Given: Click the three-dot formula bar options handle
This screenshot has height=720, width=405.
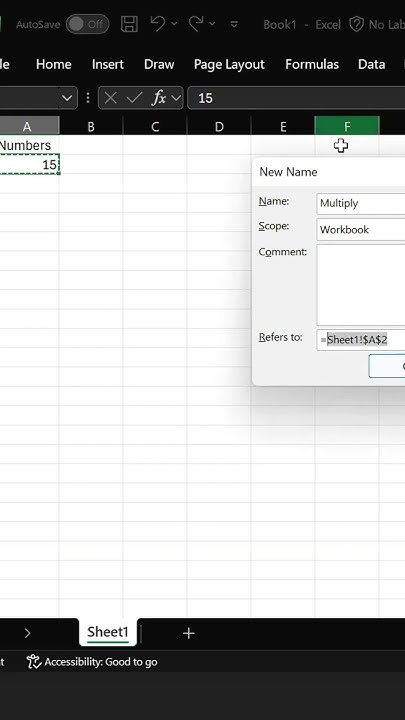Looking at the screenshot, I should (87, 98).
